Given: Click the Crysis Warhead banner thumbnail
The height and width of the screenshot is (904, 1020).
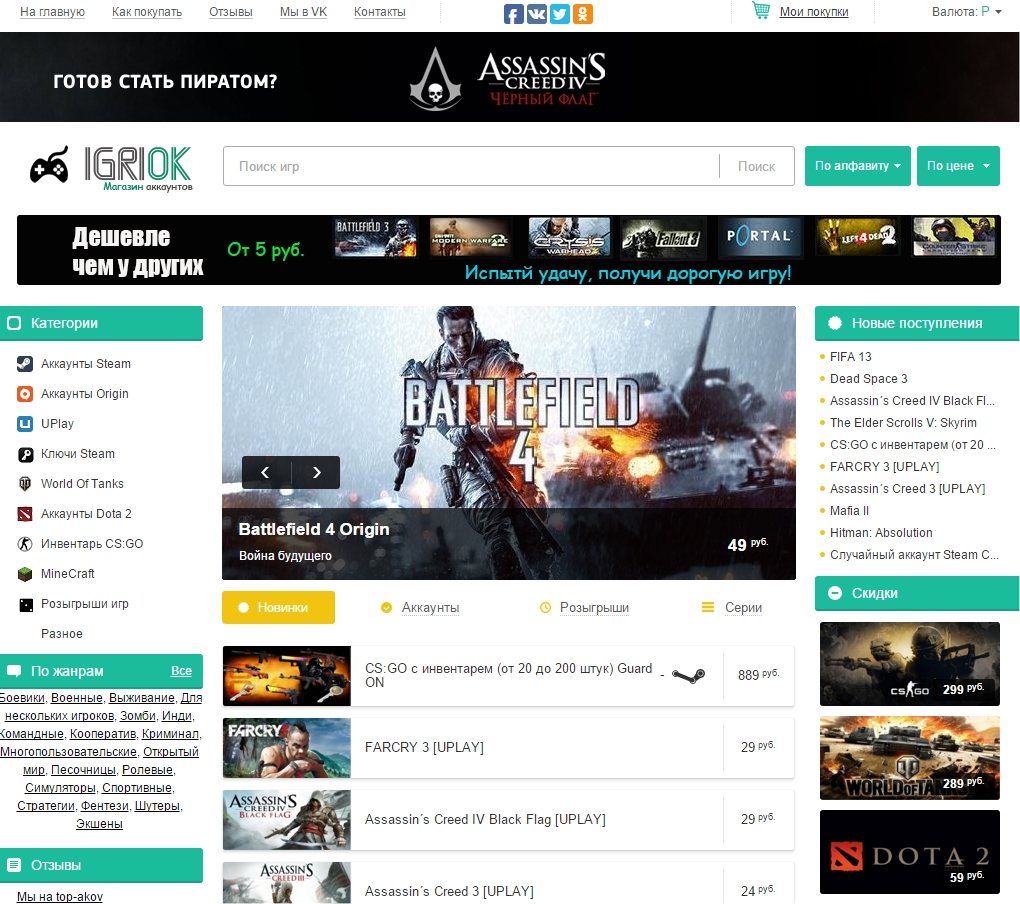Looking at the screenshot, I should (x=569, y=237).
